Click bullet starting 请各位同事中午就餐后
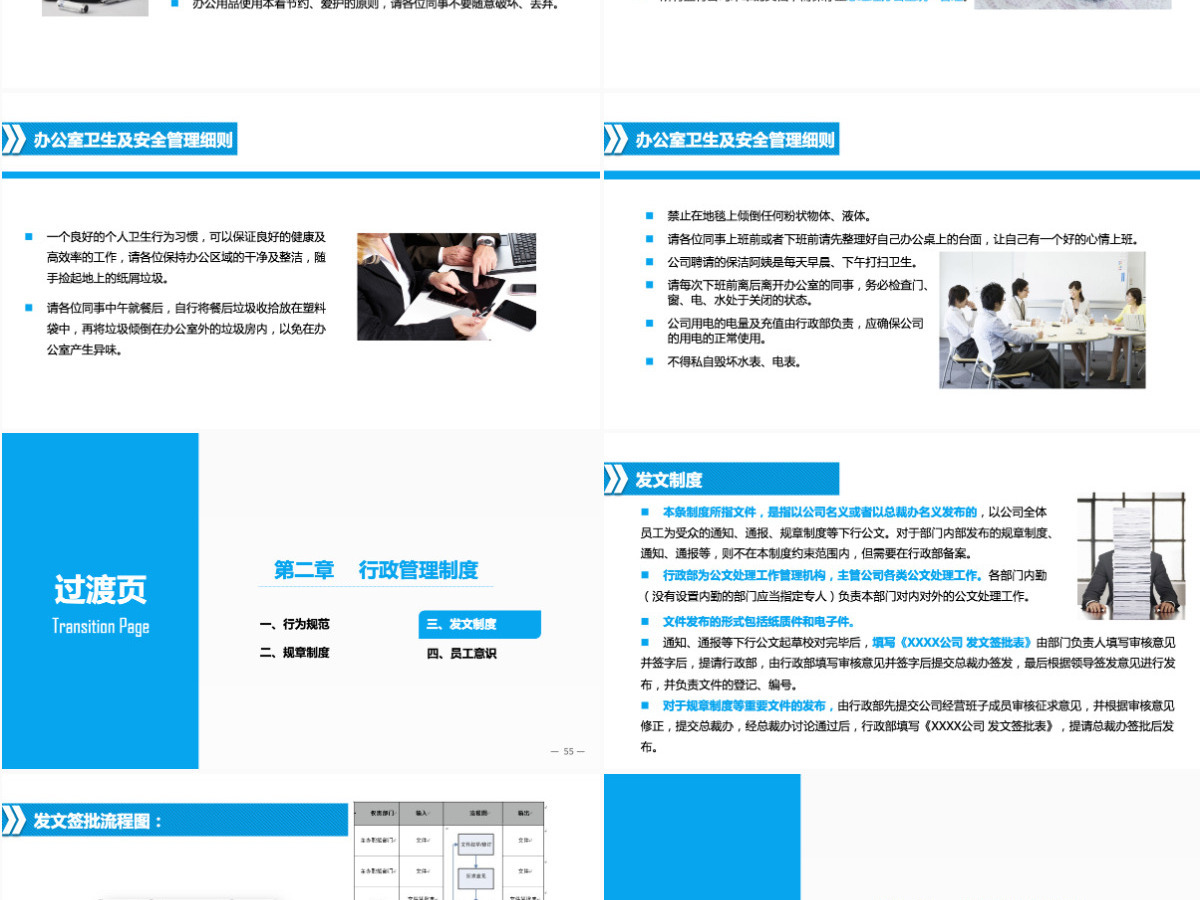 click(x=186, y=329)
